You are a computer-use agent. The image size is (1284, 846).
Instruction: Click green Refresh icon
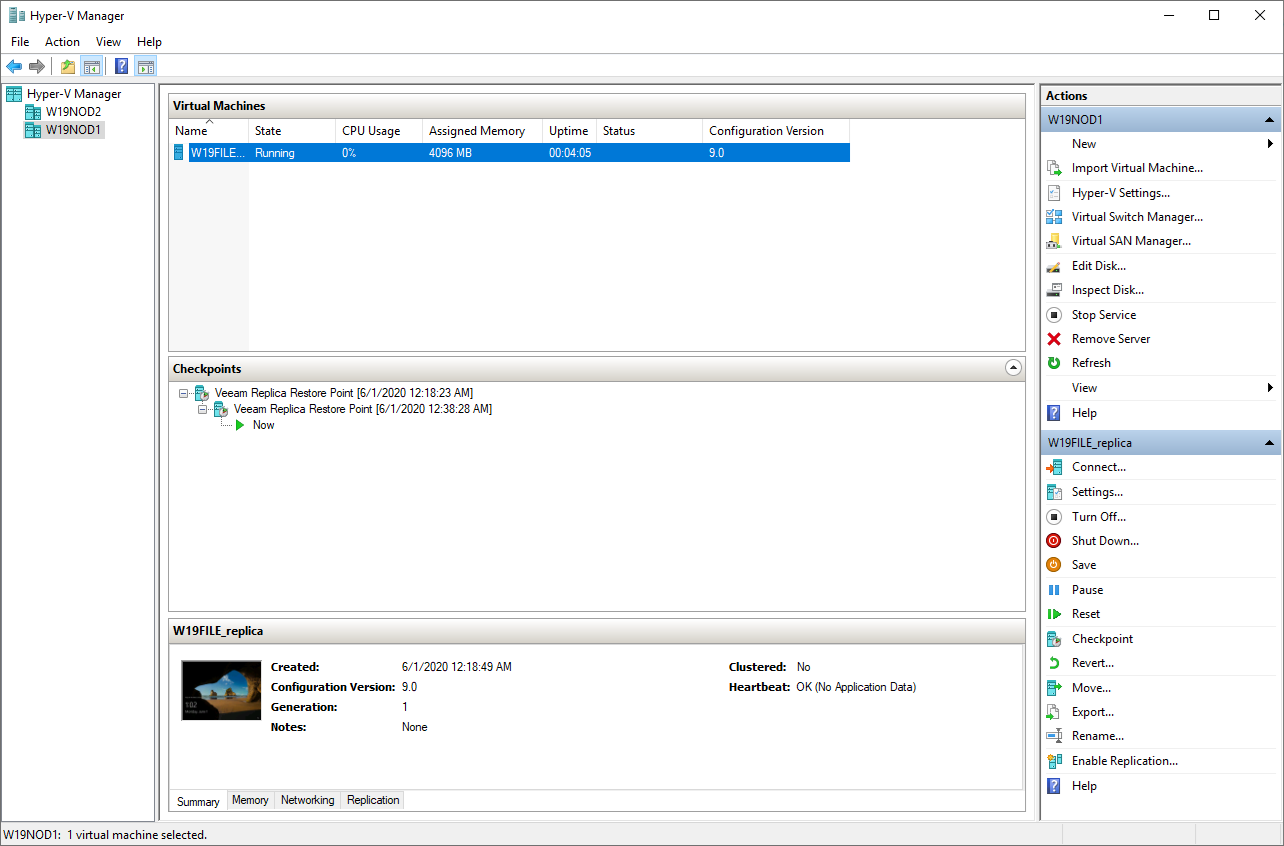click(x=1053, y=363)
